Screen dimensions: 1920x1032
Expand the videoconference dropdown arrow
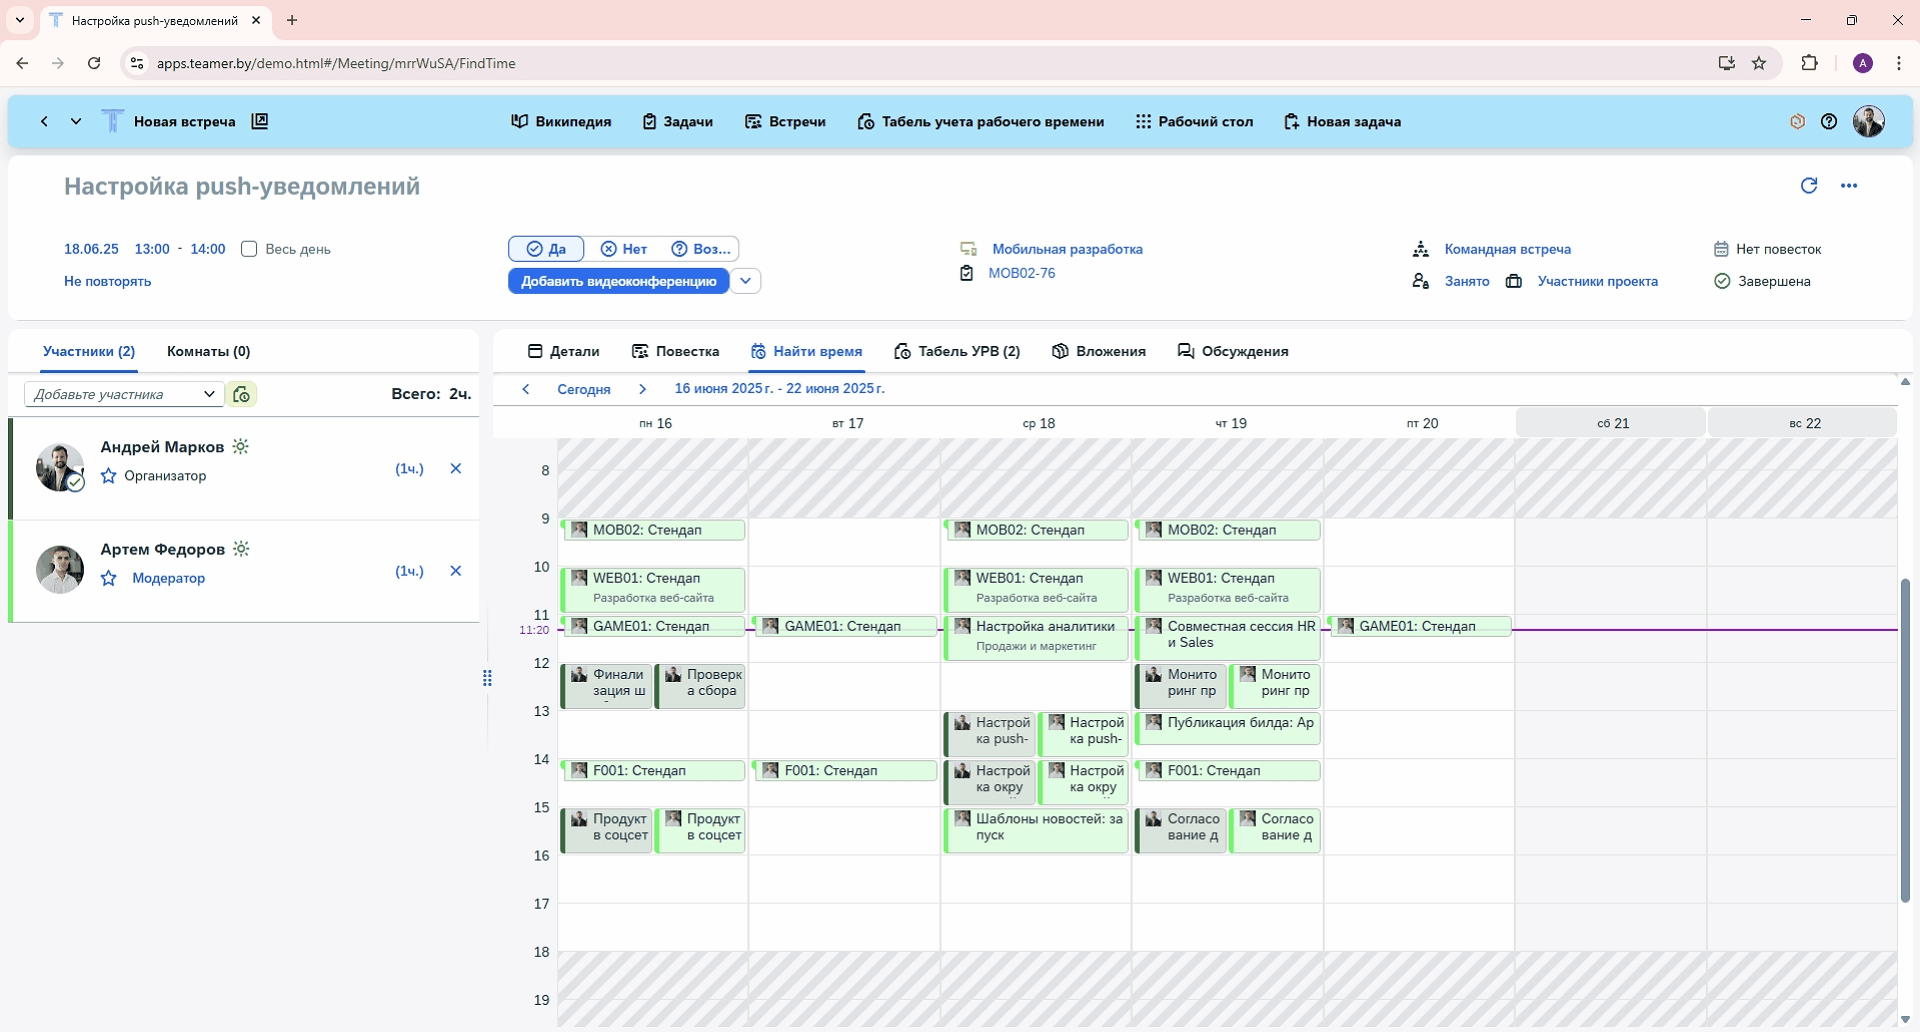point(745,281)
